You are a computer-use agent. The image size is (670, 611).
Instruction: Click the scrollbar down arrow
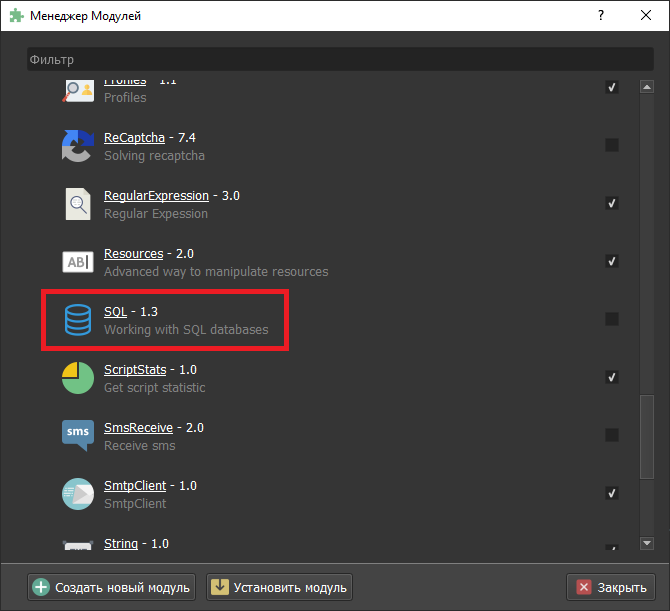click(x=647, y=543)
